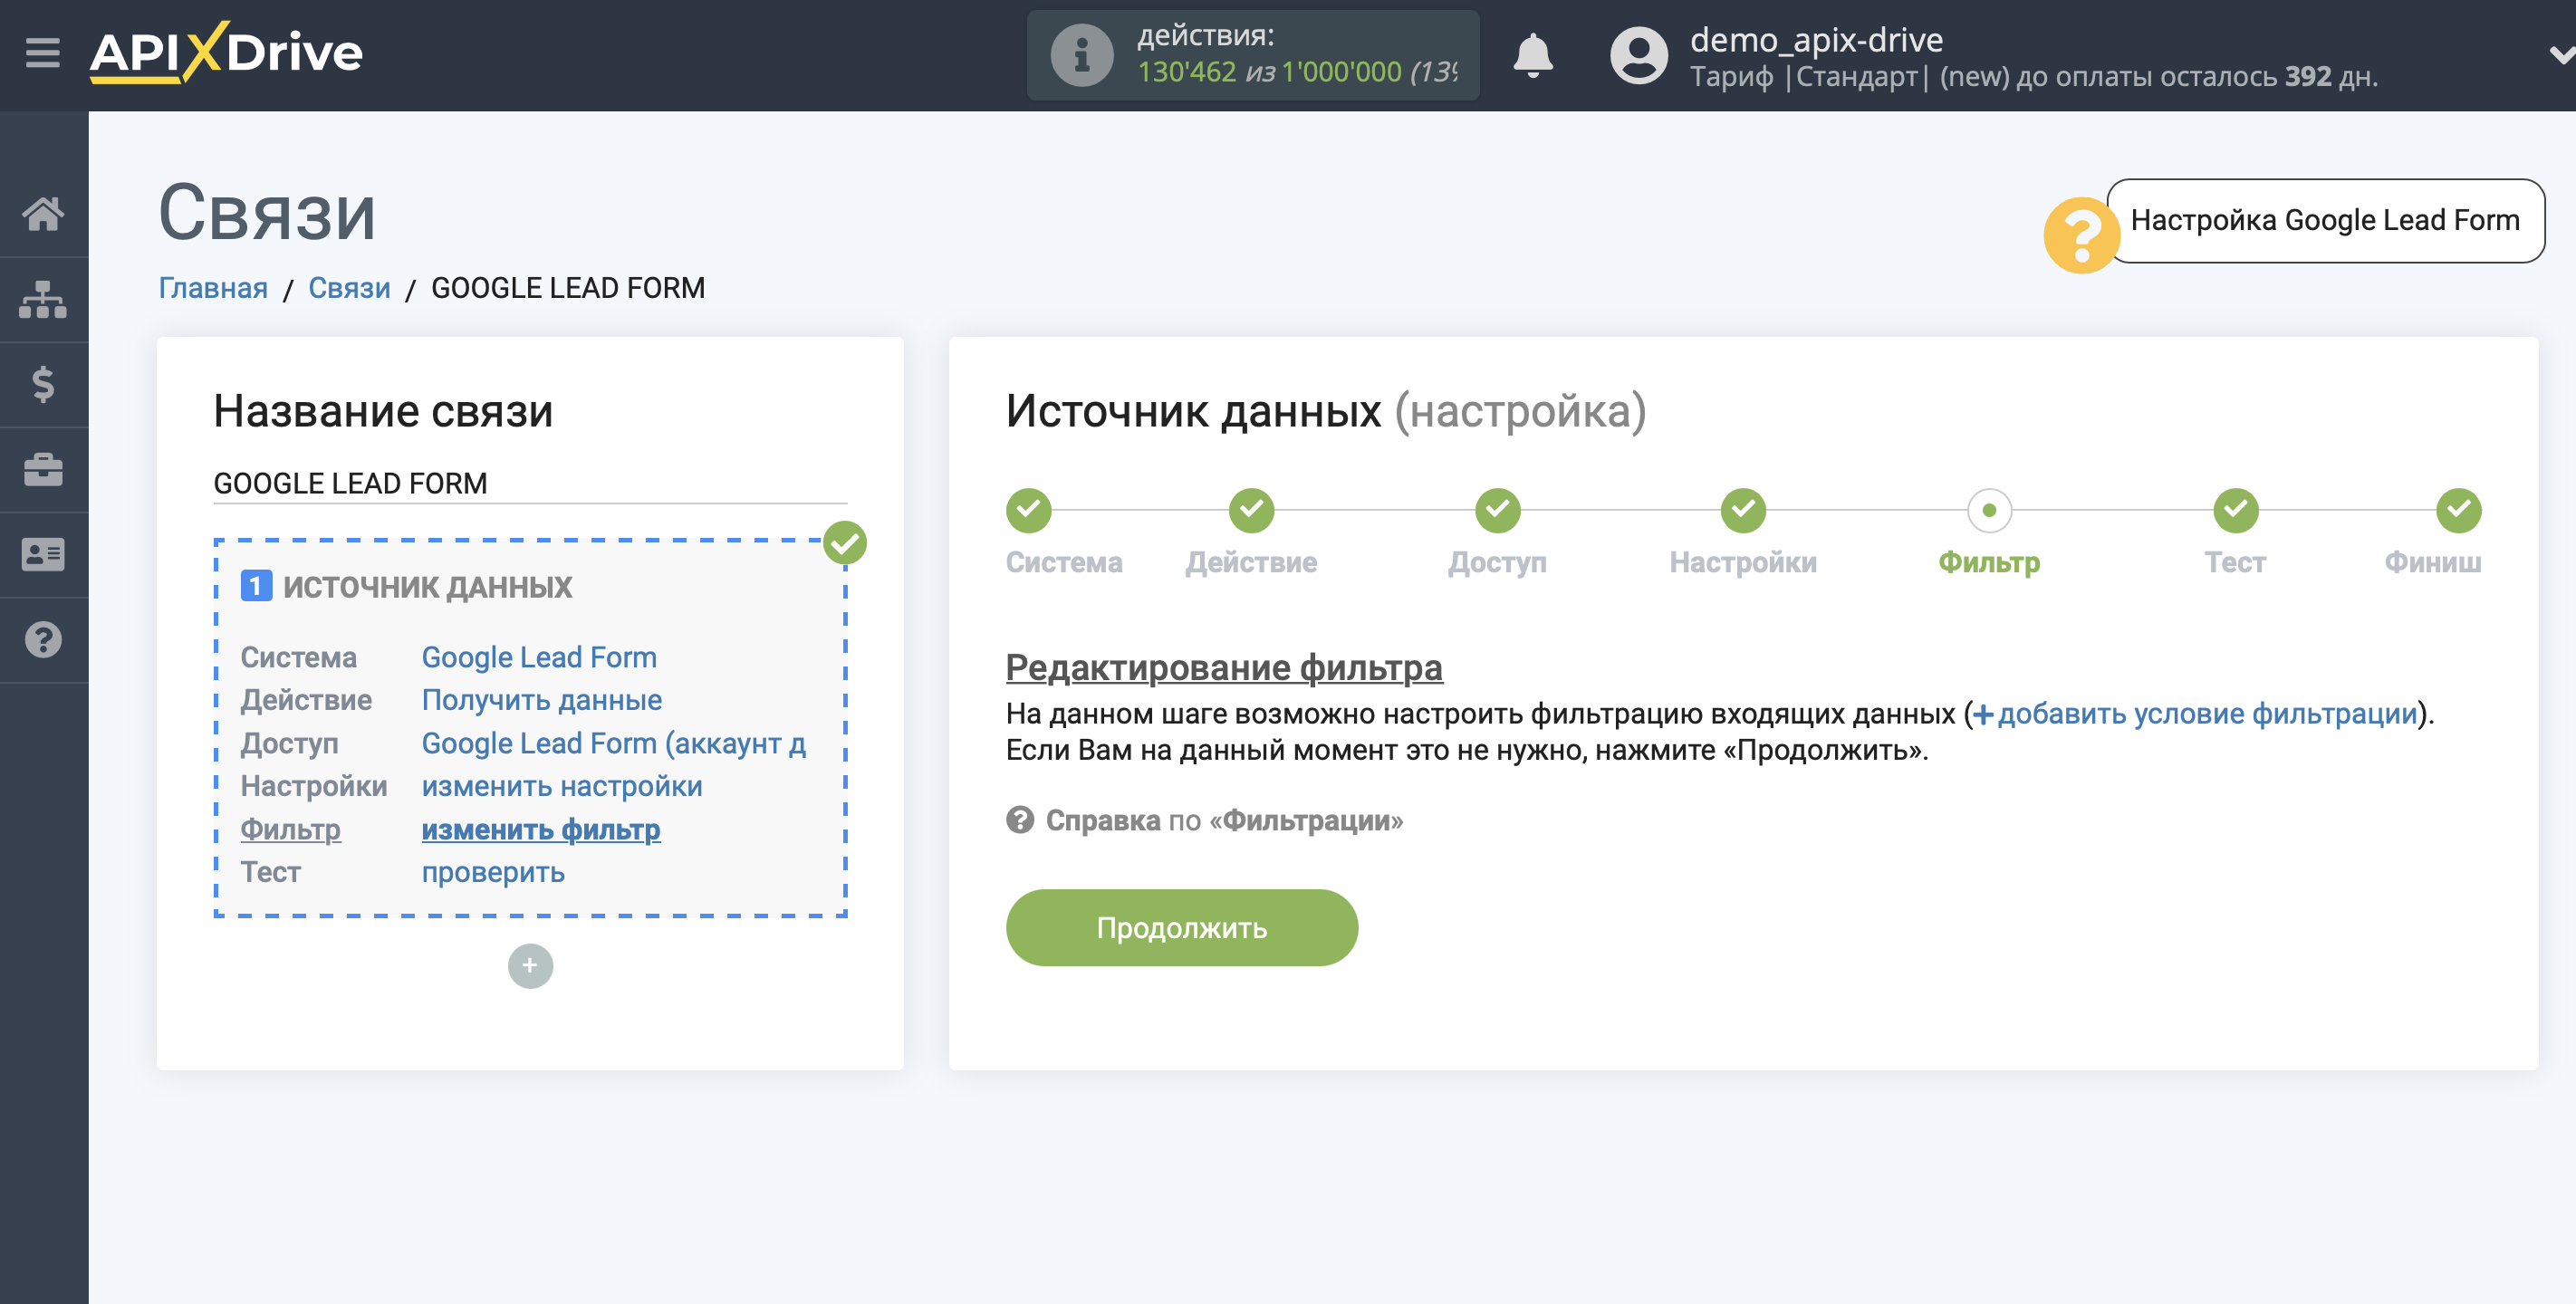Expand the account dropdown chevron
Image resolution: width=2576 pixels, height=1304 pixels.
[x=2561, y=54]
